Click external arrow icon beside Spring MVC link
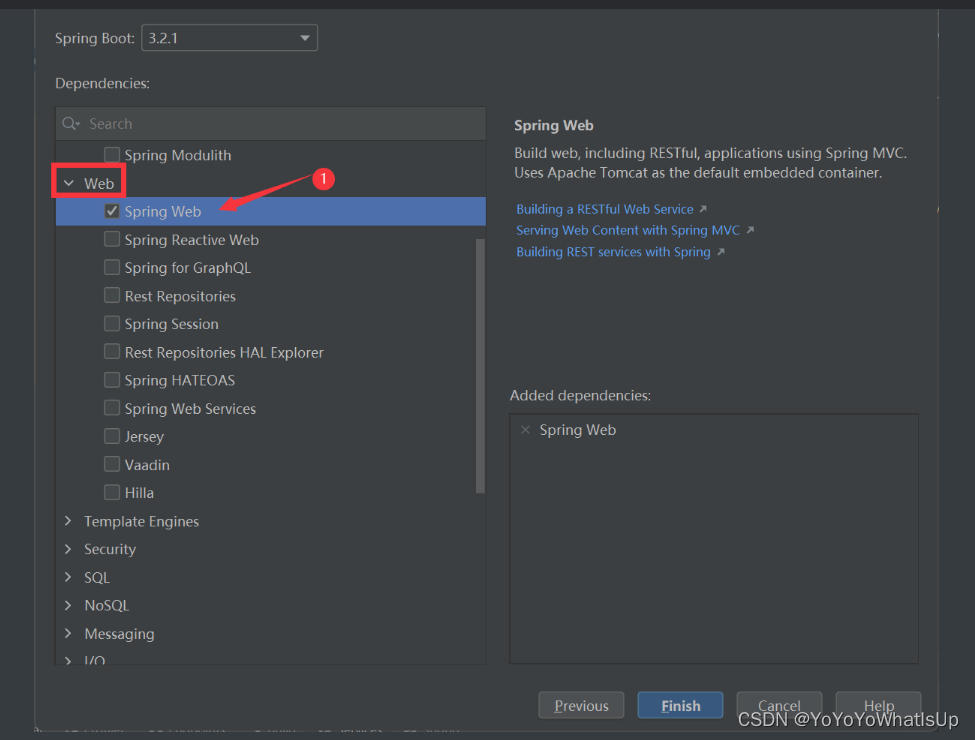The width and height of the screenshot is (975, 740). (x=750, y=230)
